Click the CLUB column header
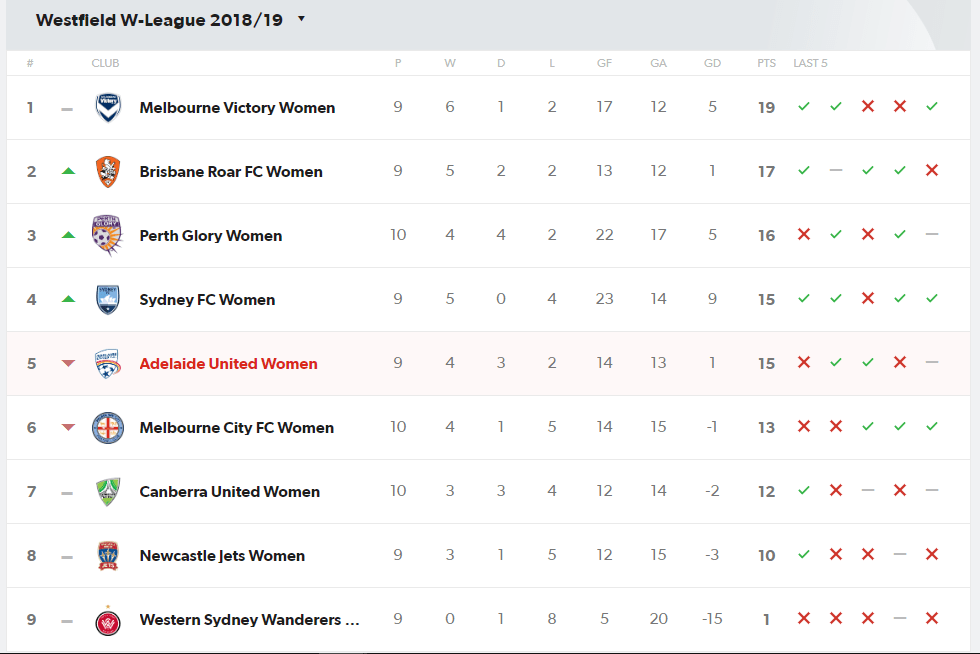The image size is (980, 654). (105, 63)
